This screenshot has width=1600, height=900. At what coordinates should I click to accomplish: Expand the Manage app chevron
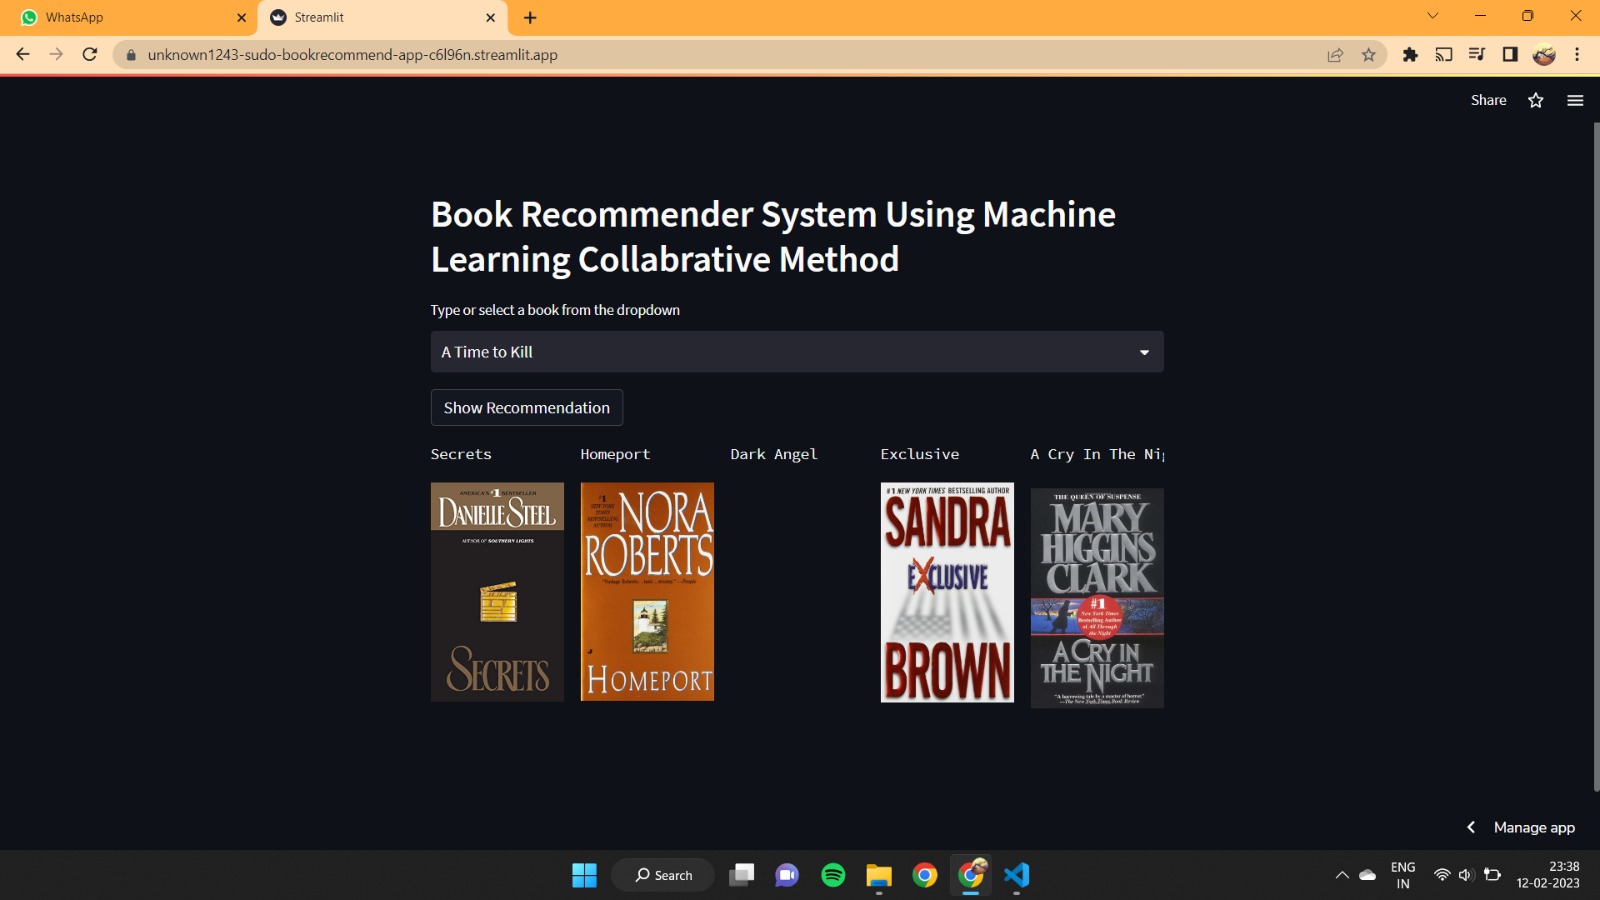[1471, 827]
